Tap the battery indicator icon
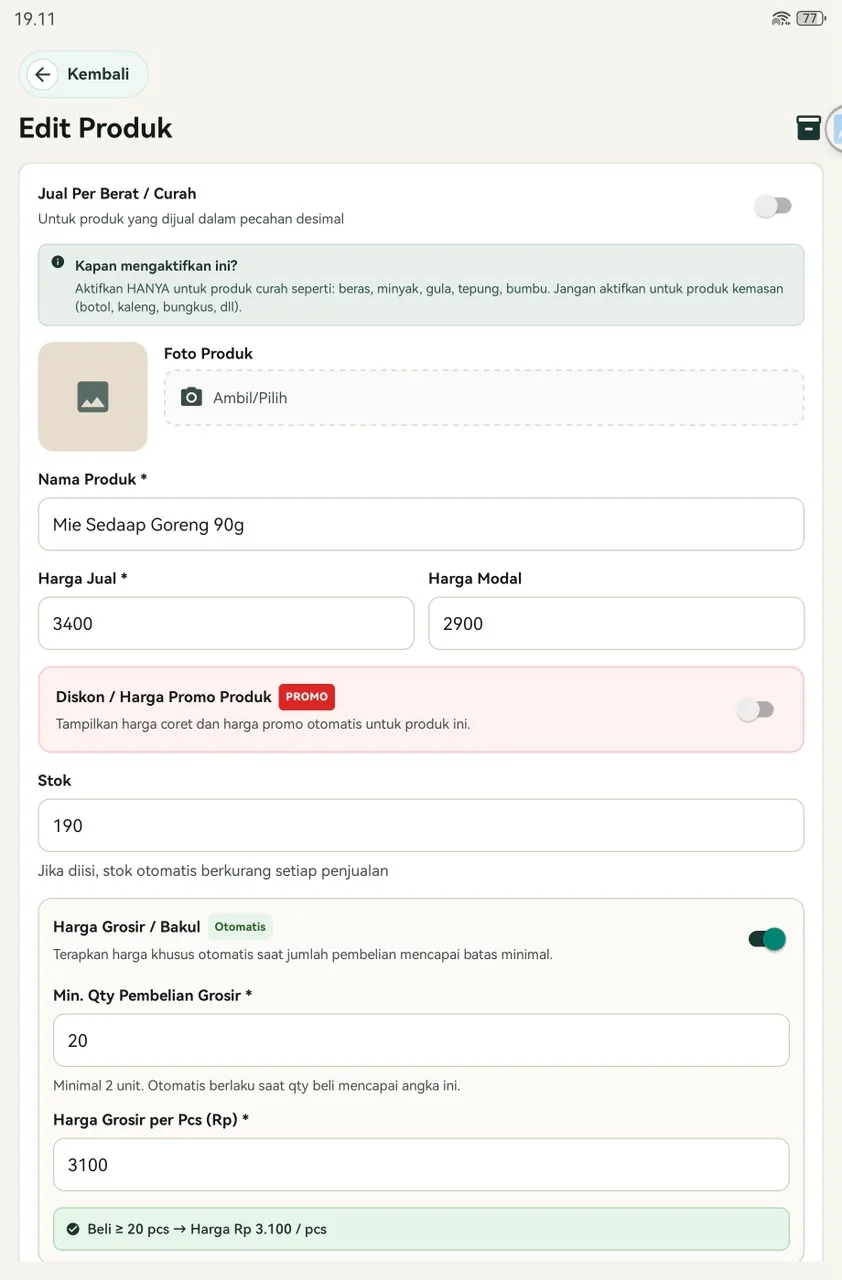 click(x=811, y=19)
